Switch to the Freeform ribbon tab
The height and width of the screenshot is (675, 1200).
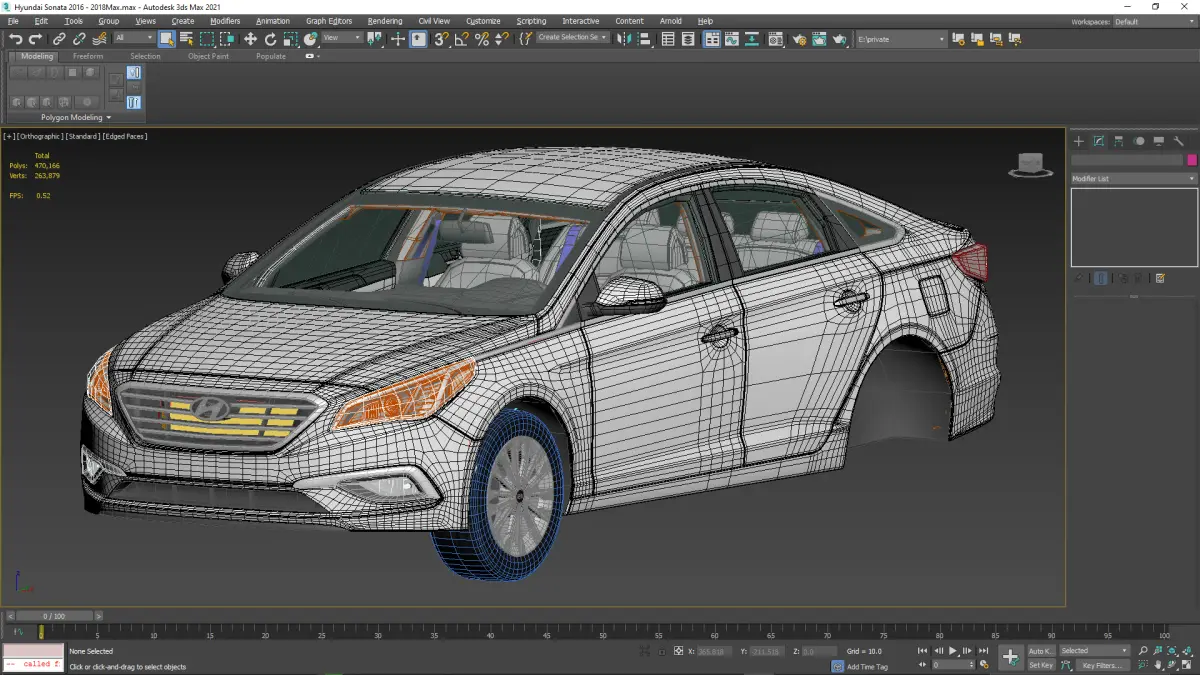pyautogui.click(x=88, y=56)
